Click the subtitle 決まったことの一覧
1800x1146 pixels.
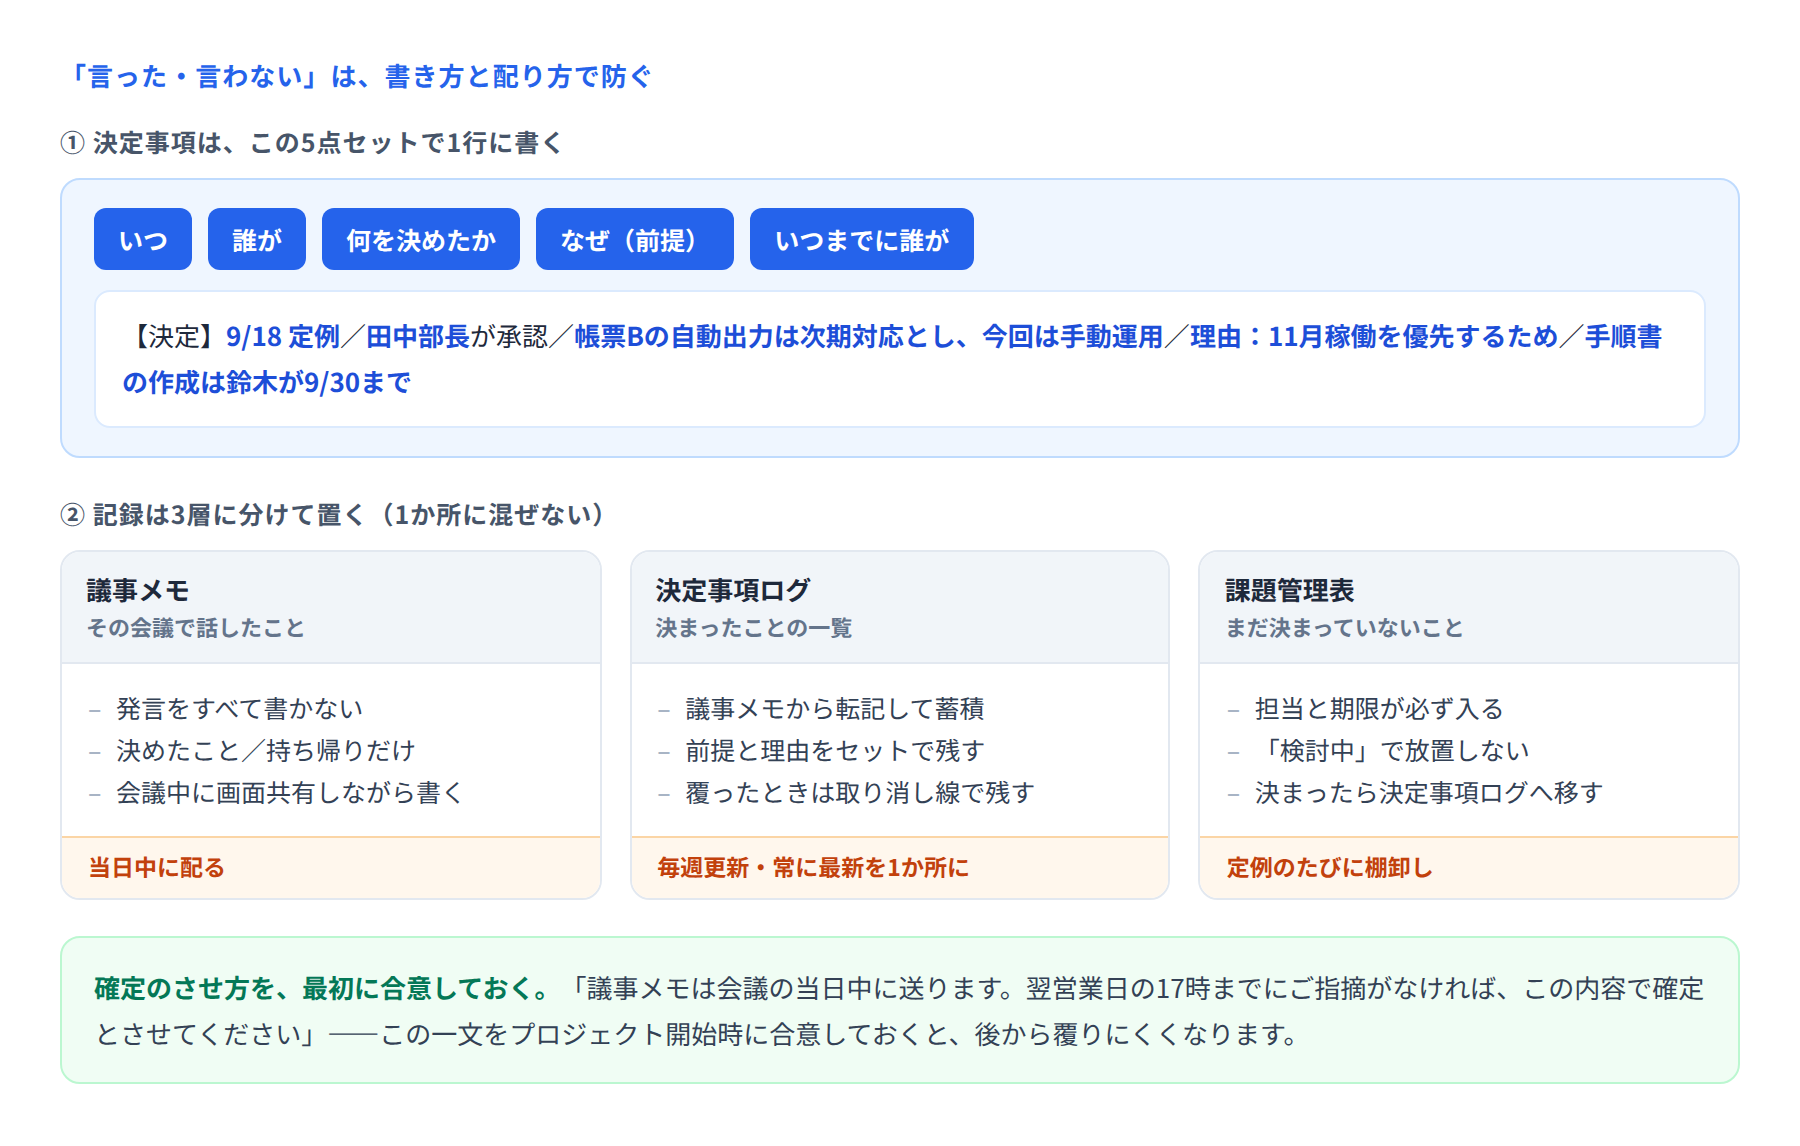click(754, 628)
